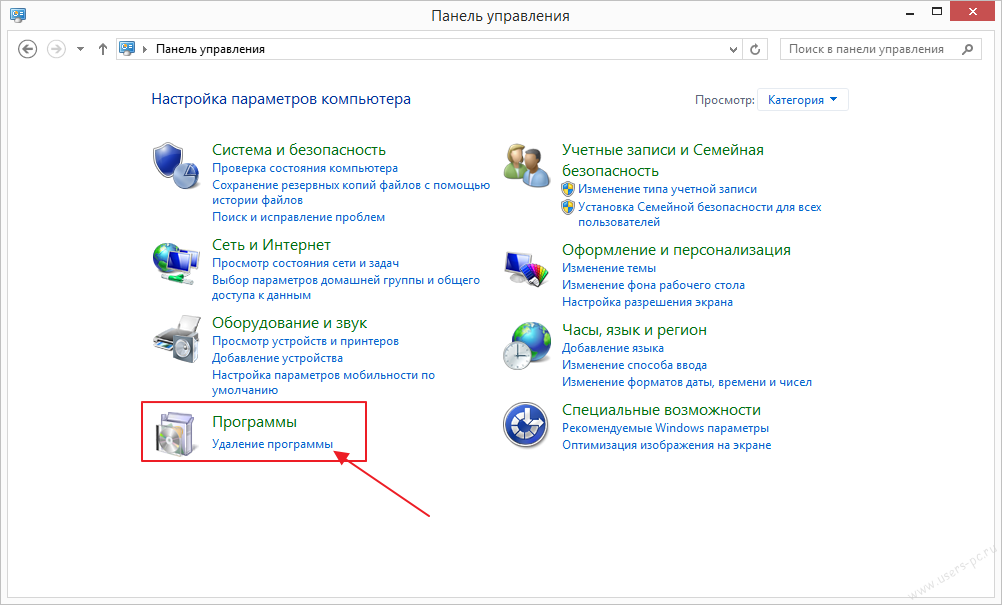Click Просмотр устройств и принтеров
The width and height of the screenshot is (1002, 605).
[x=305, y=341]
